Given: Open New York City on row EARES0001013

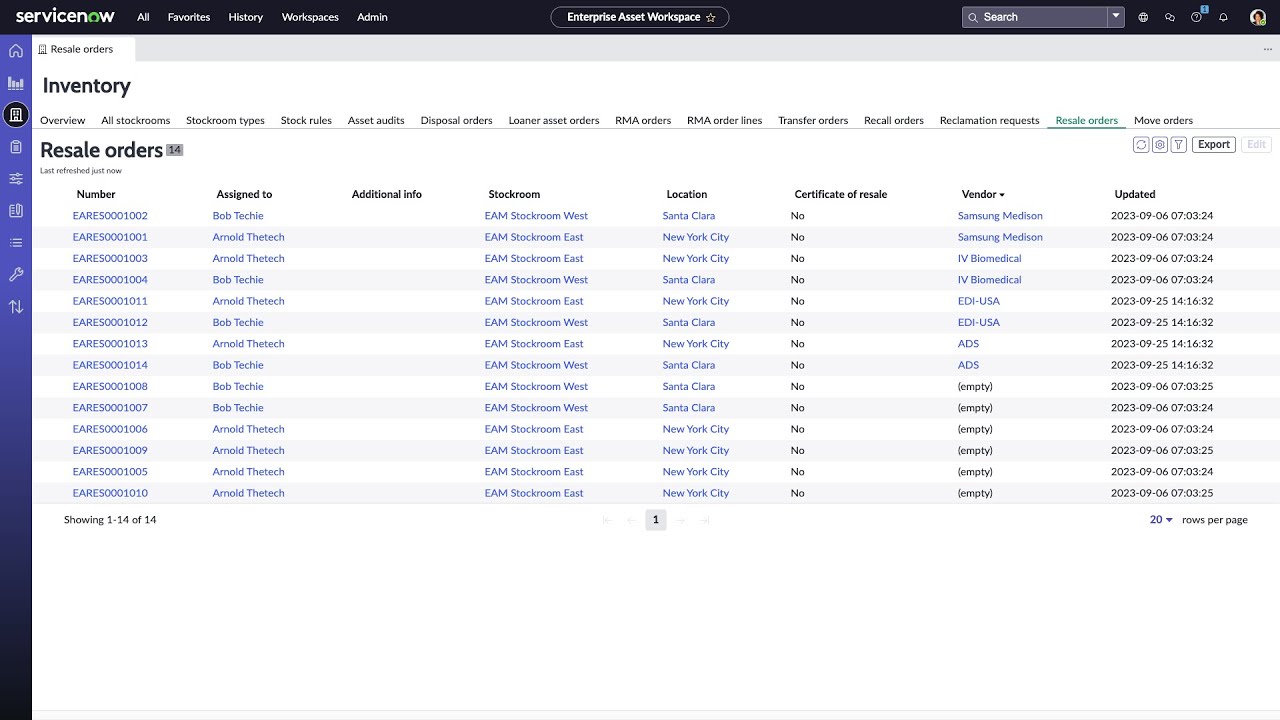Looking at the screenshot, I should (x=696, y=344).
